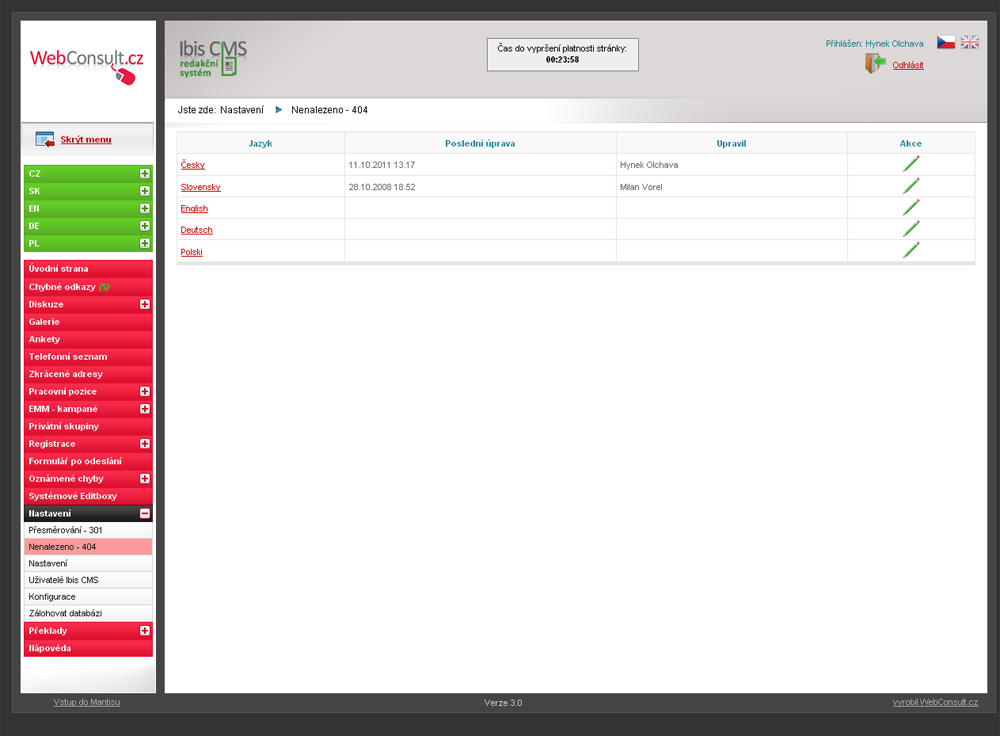The height and width of the screenshot is (736, 1000).
Task: Select Přesměrování - 301 submenu item
Action: tap(88, 530)
